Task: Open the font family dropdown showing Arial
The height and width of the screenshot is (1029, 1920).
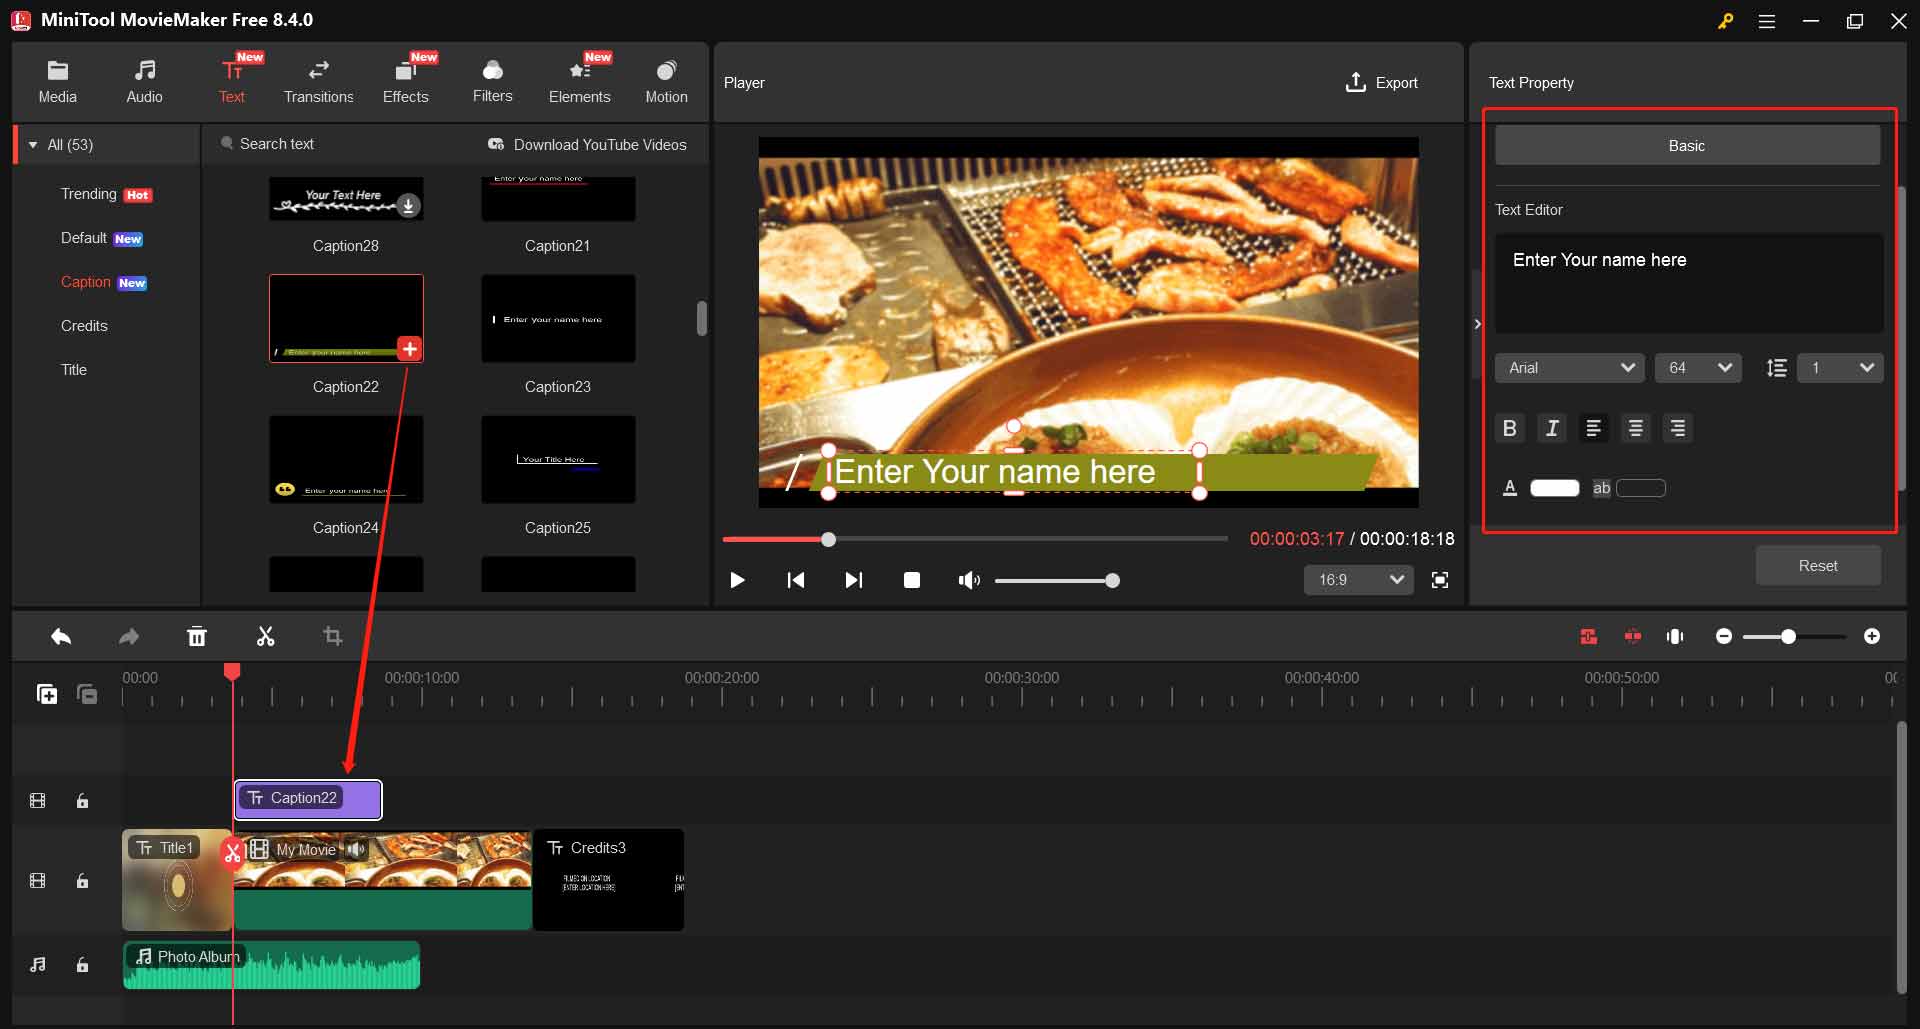Action: pos(1568,368)
